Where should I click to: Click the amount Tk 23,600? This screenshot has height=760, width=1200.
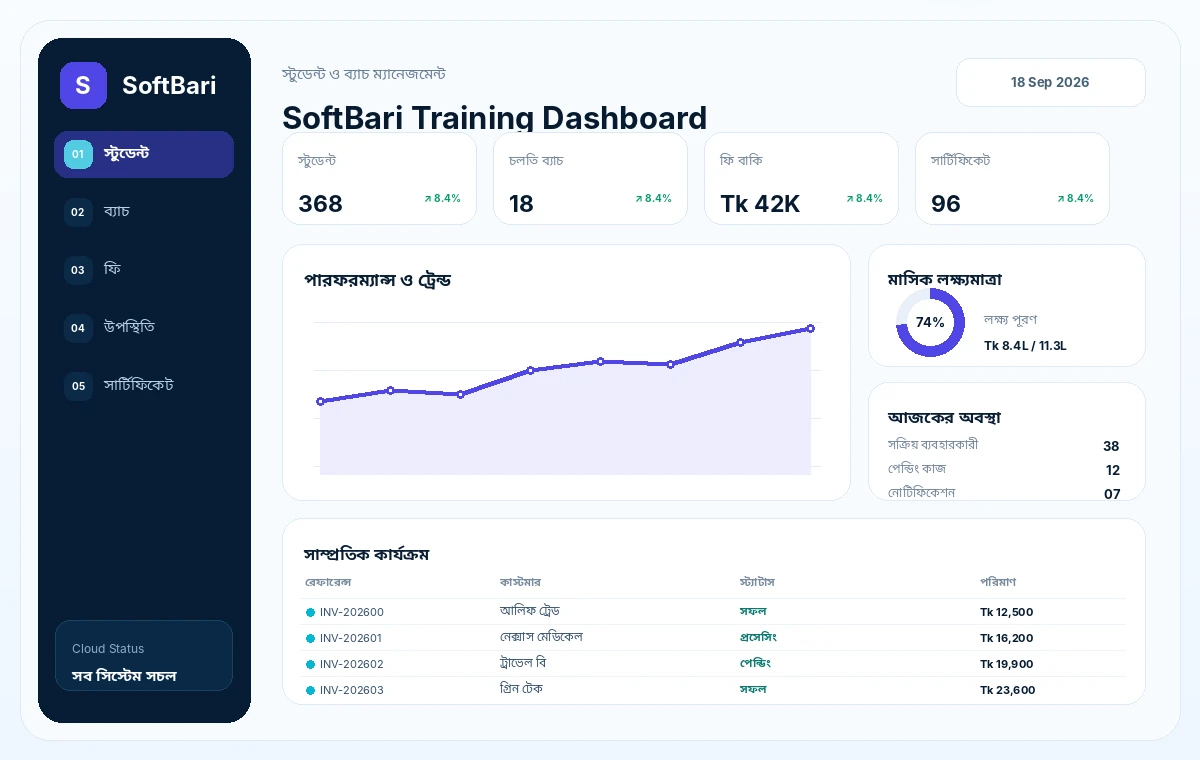1008,690
